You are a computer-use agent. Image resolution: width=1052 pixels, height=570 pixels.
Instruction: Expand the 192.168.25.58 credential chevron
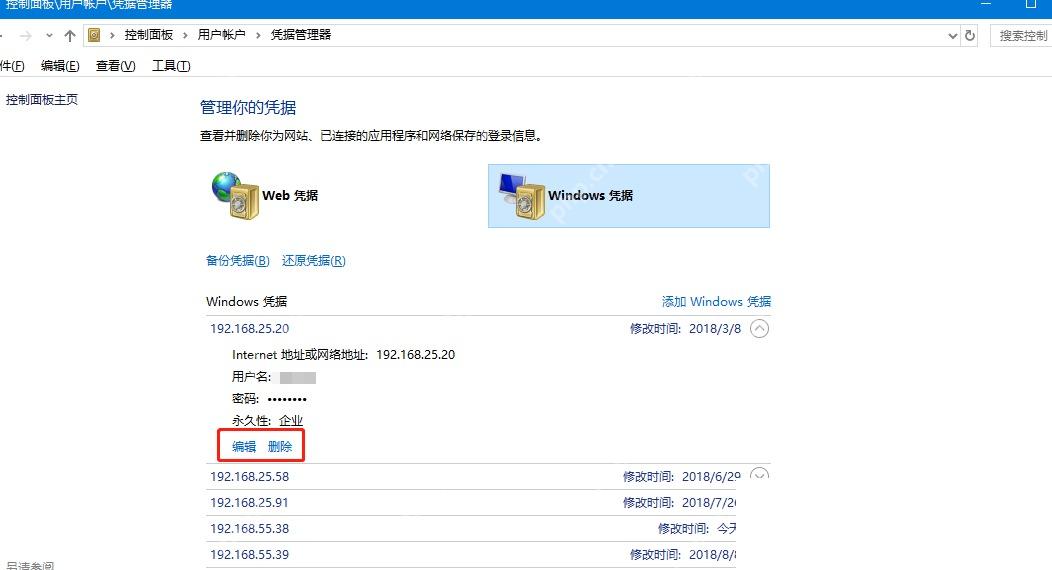click(759, 475)
